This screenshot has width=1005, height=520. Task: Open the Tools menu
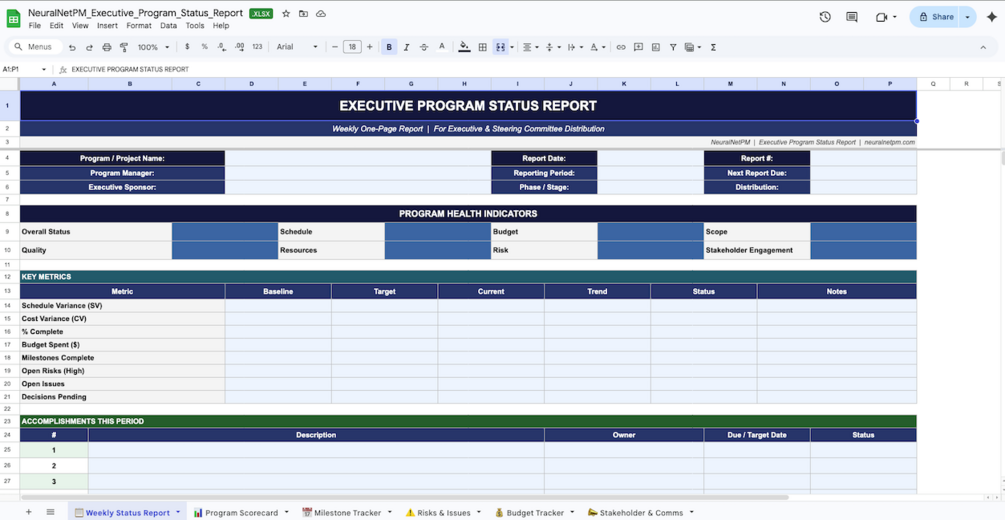[195, 26]
